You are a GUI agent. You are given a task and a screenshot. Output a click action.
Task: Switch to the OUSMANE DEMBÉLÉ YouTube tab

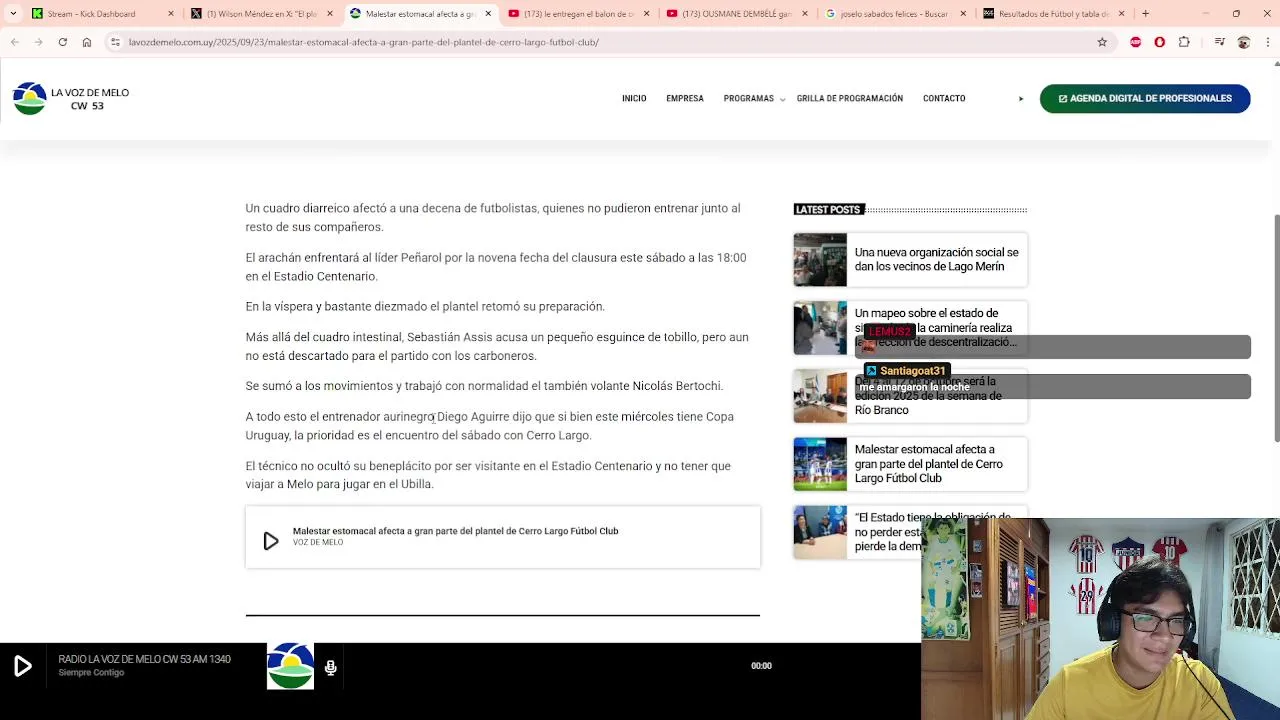click(x=735, y=14)
